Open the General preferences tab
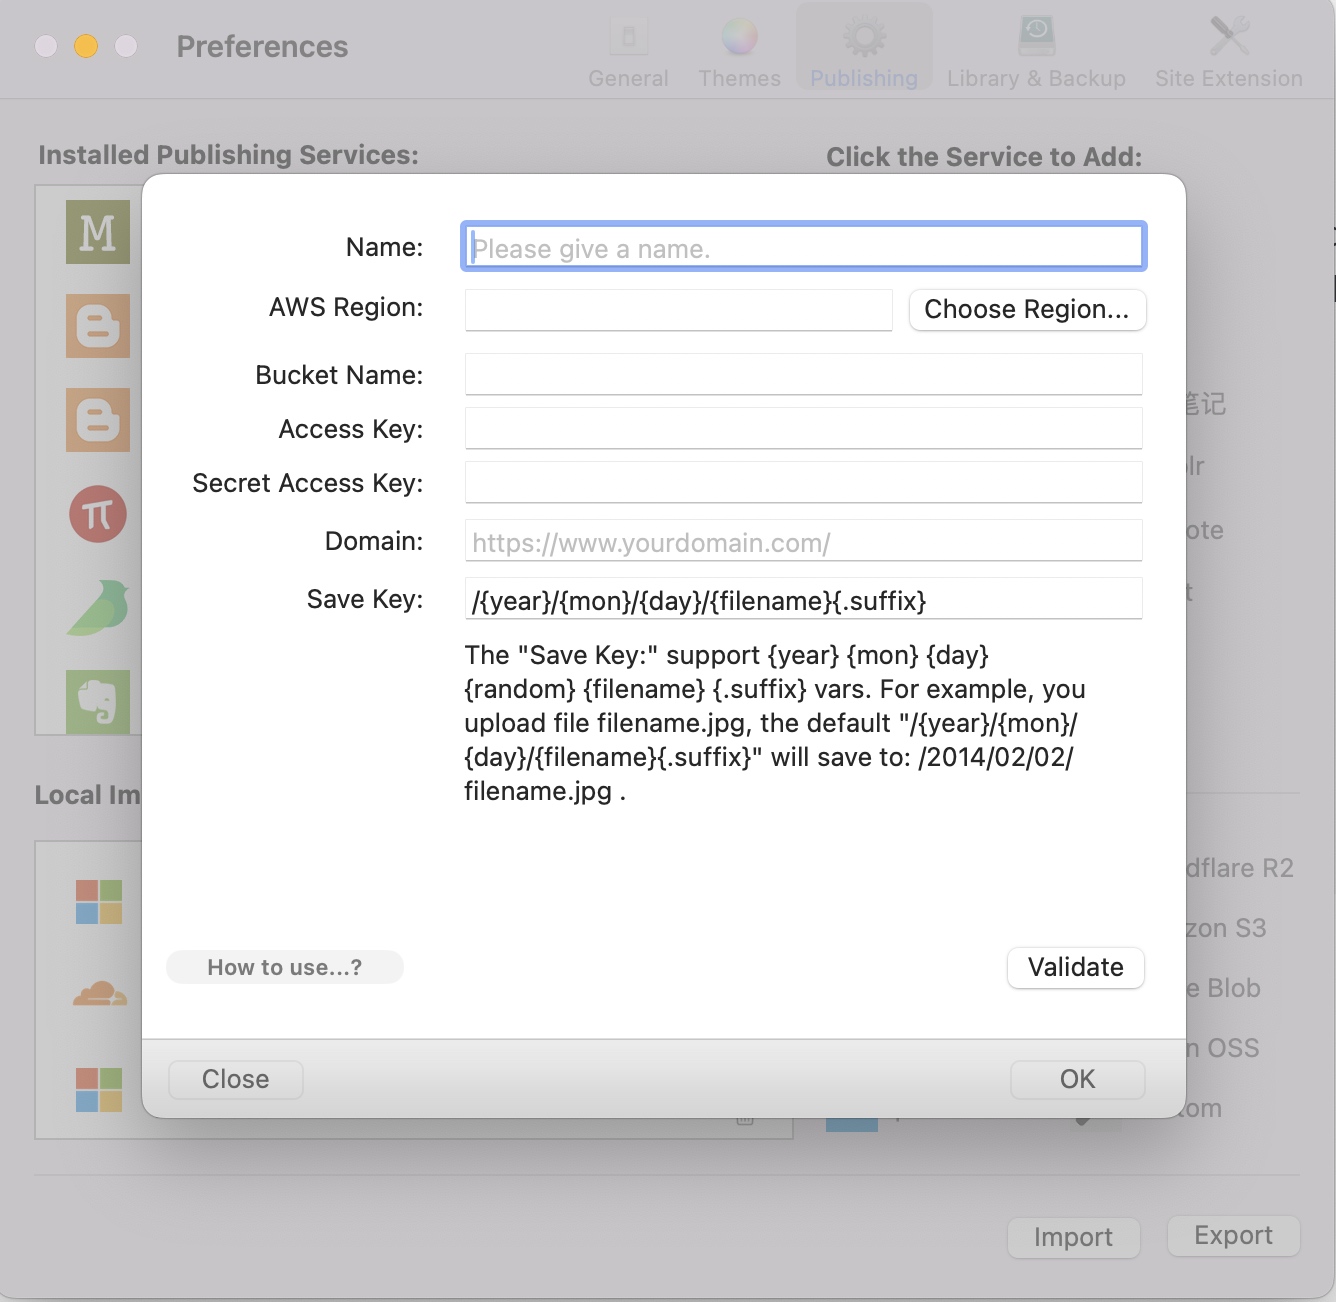The height and width of the screenshot is (1302, 1336). pyautogui.click(x=628, y=52)
